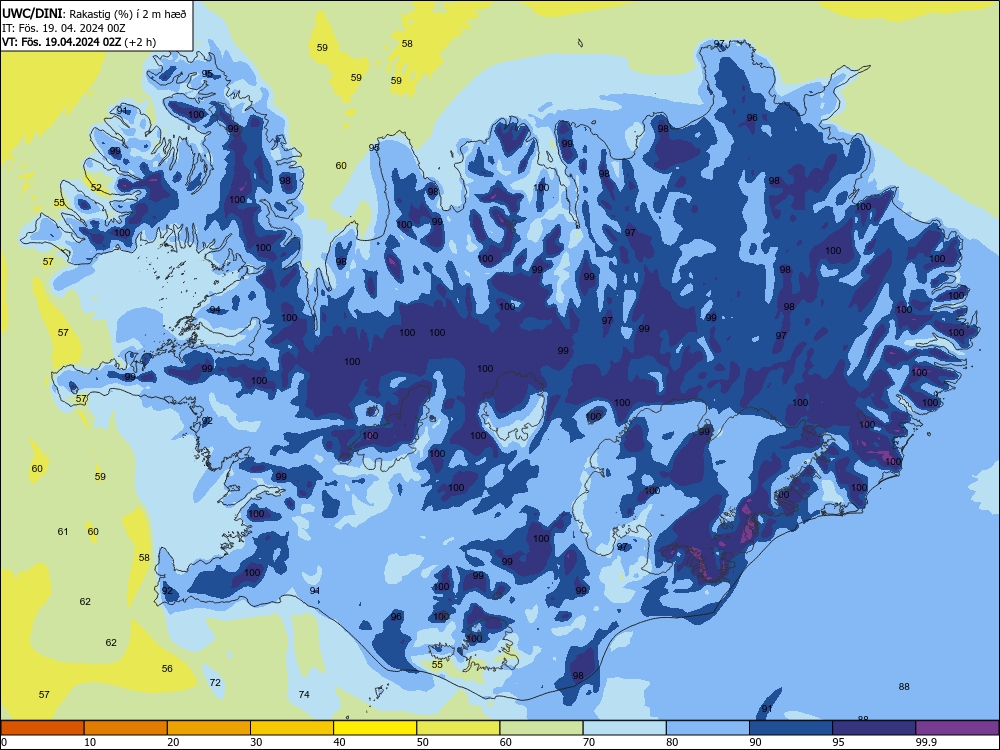This screenshot has height=750, width=1000.
Task: Click the legend tick label 90
Action: [756, 742]
